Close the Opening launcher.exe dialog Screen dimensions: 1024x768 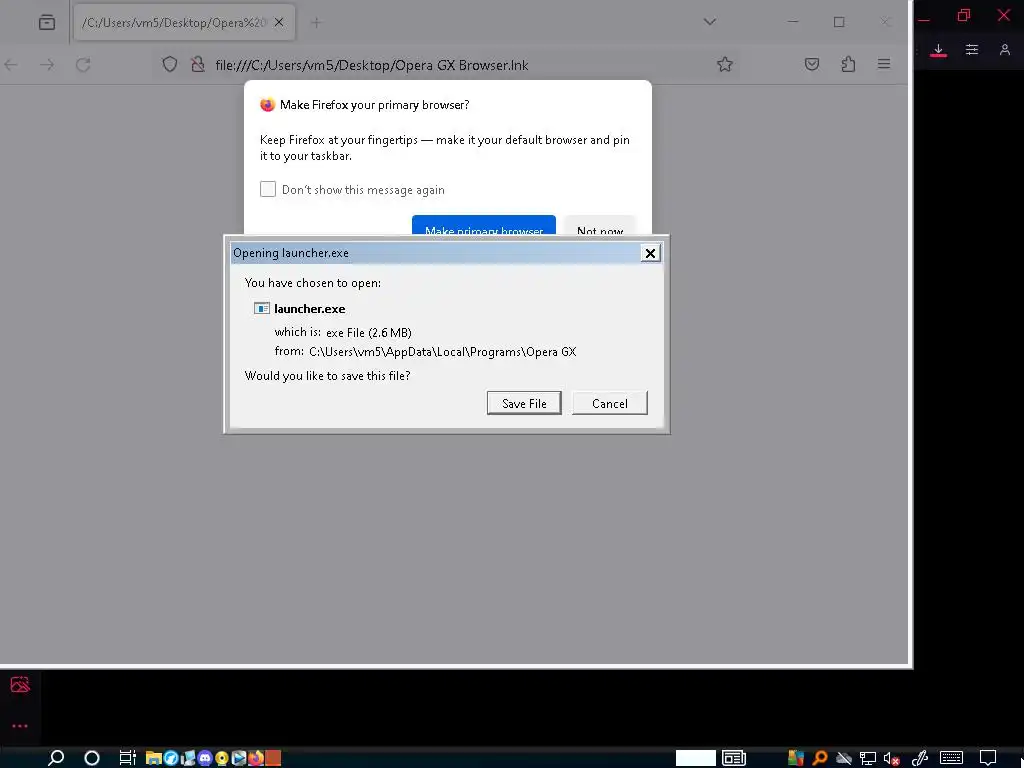[650, 253]
